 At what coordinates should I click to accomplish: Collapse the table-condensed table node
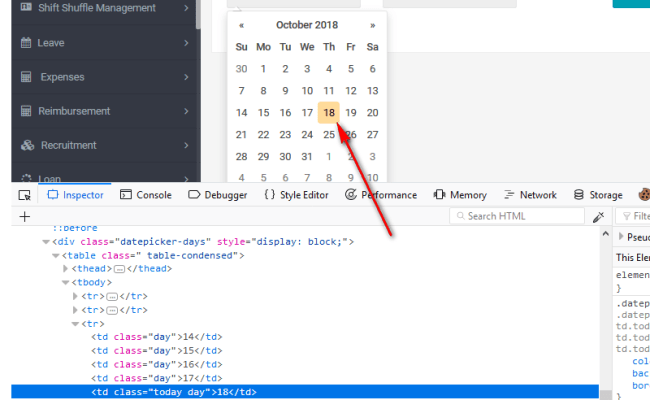click(56, 256)
